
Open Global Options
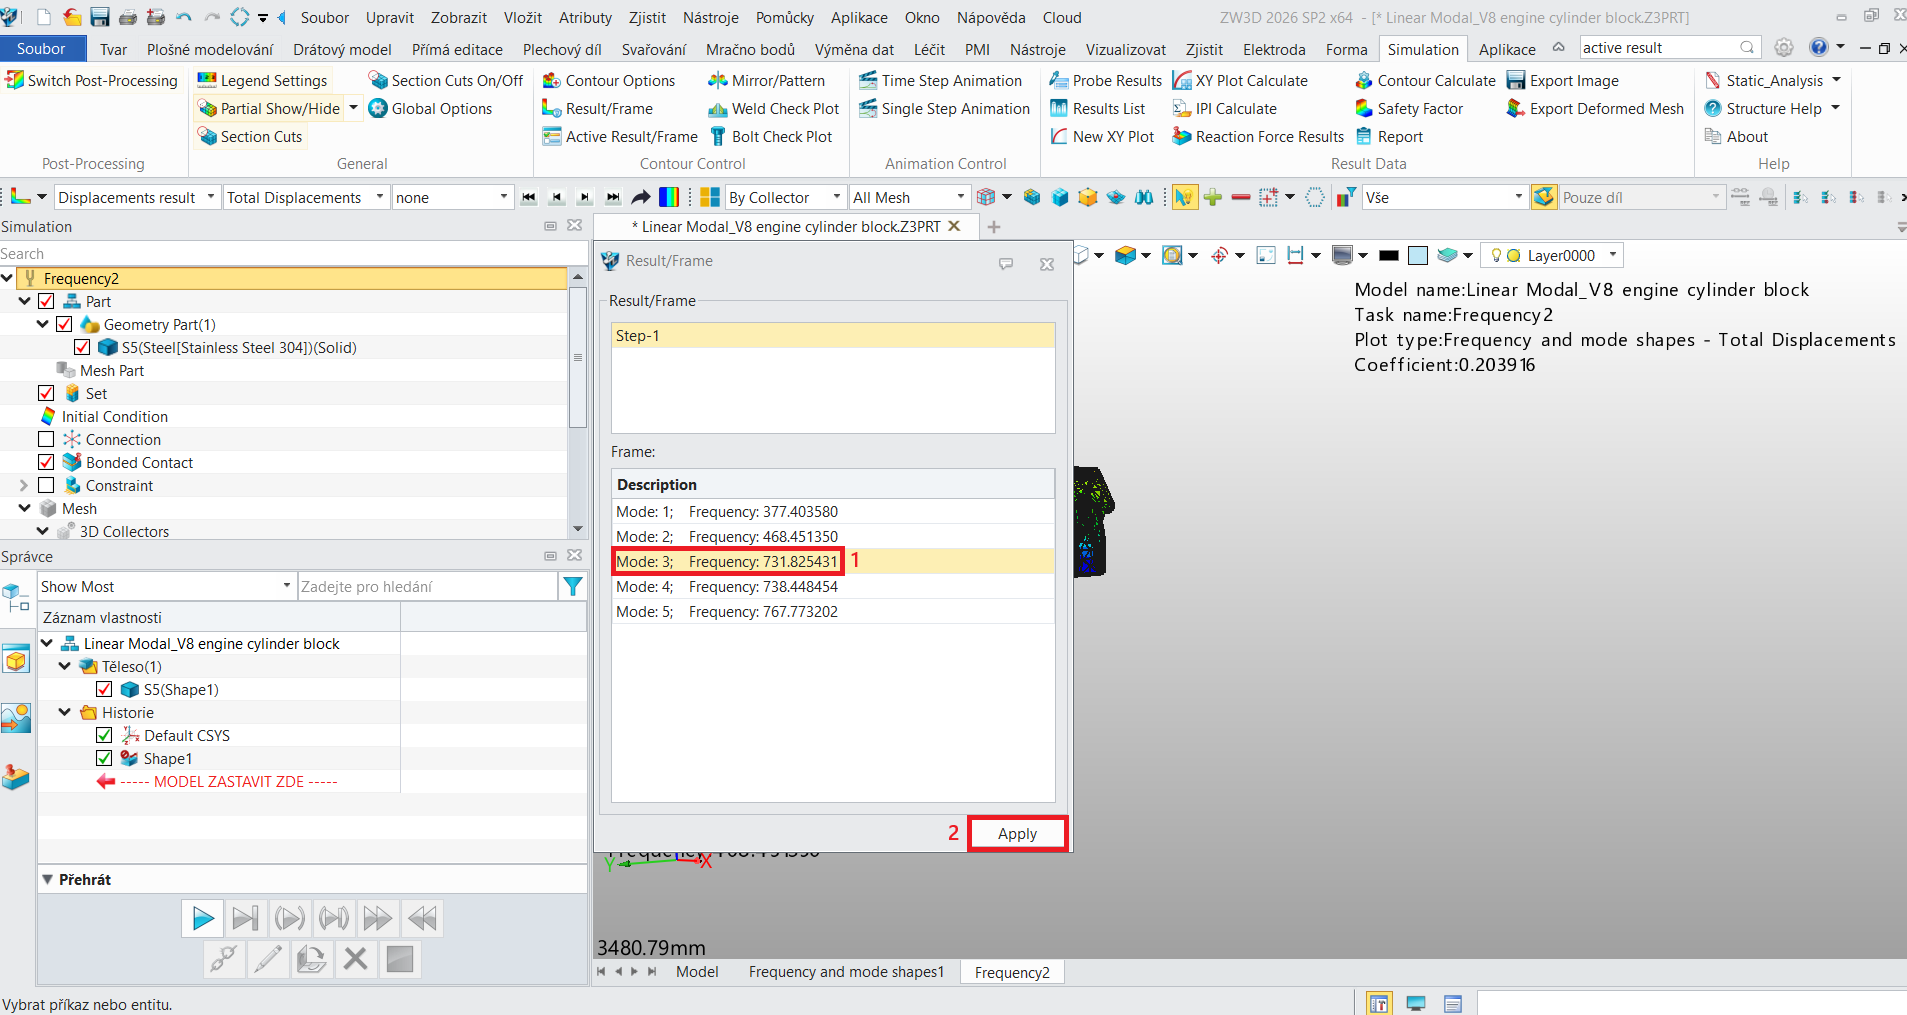click(430, 109)
